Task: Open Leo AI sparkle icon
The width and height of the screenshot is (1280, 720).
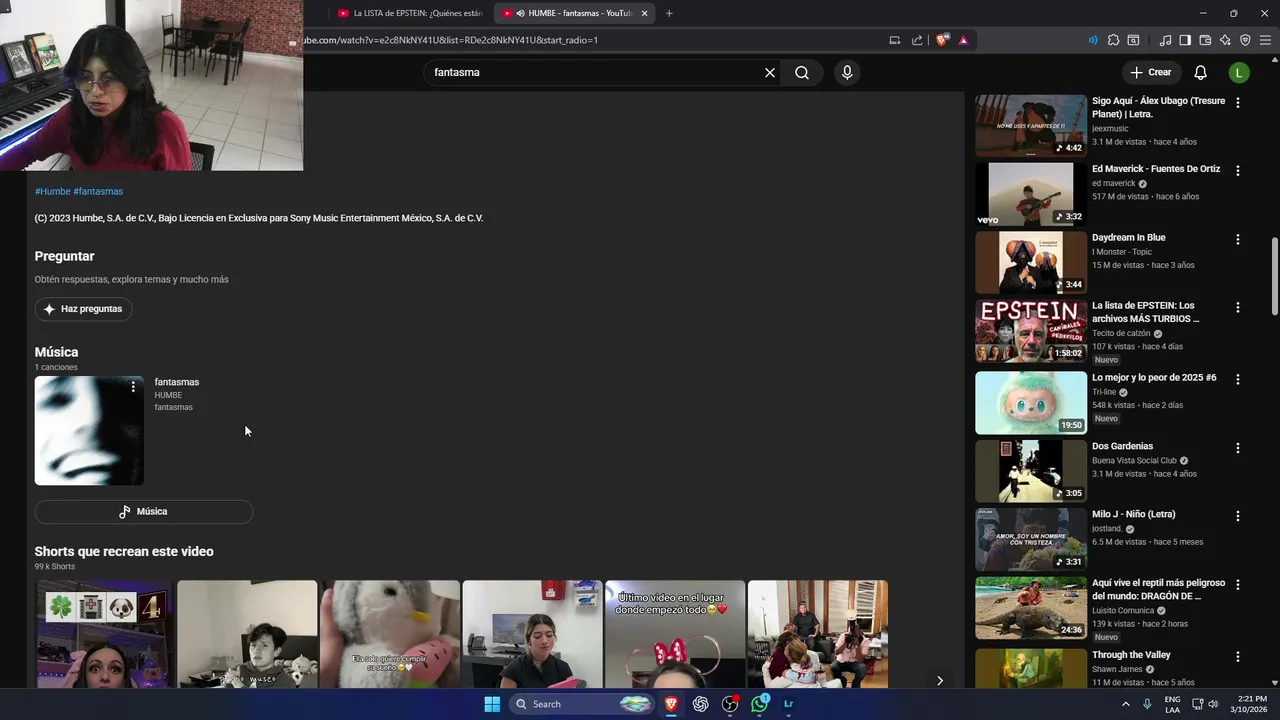Action: tap(1225, 40)
